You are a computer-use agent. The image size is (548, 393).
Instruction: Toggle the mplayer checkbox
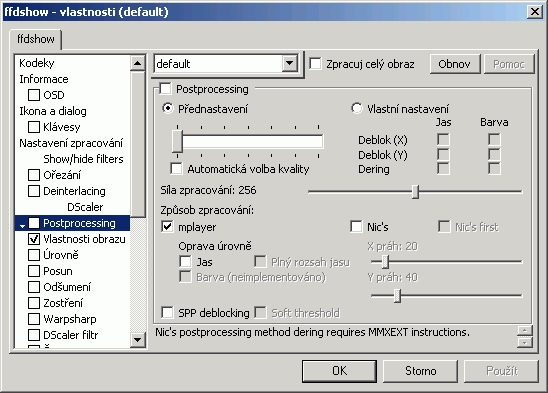(167, 227)
